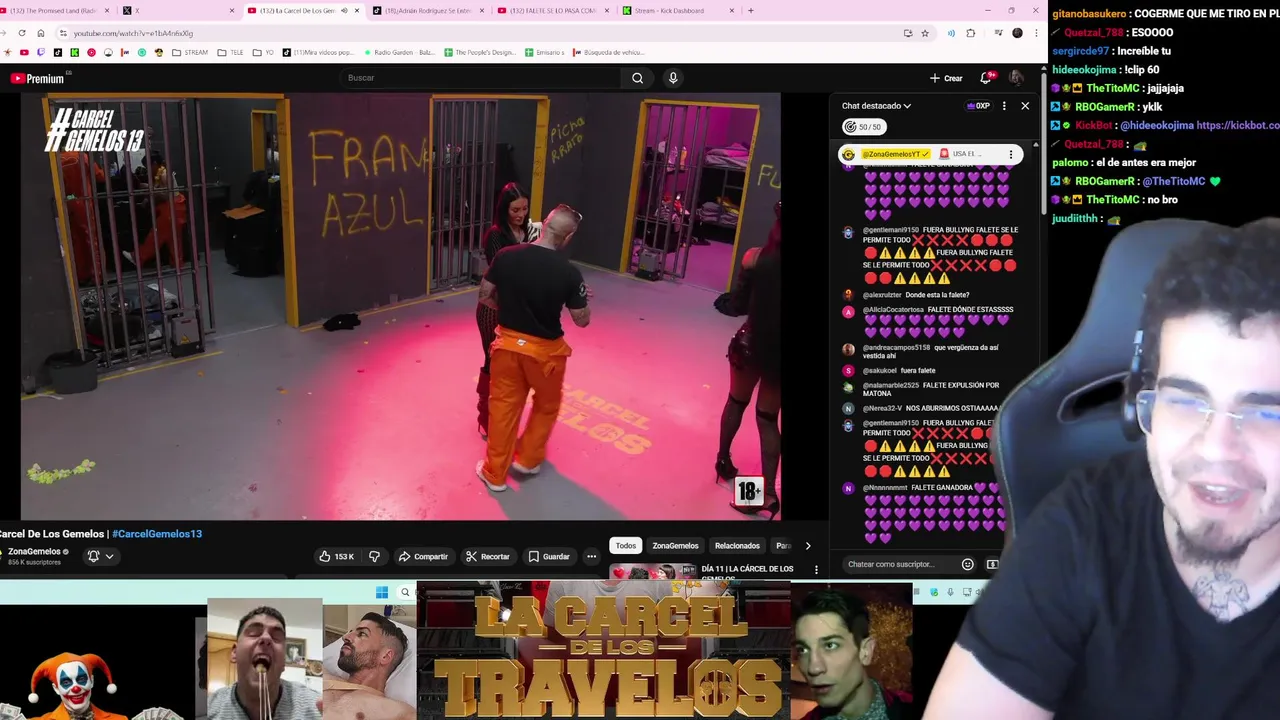Click the video player to pause
This screenshot has width=1280, height=720.
(x=401, y=307)
